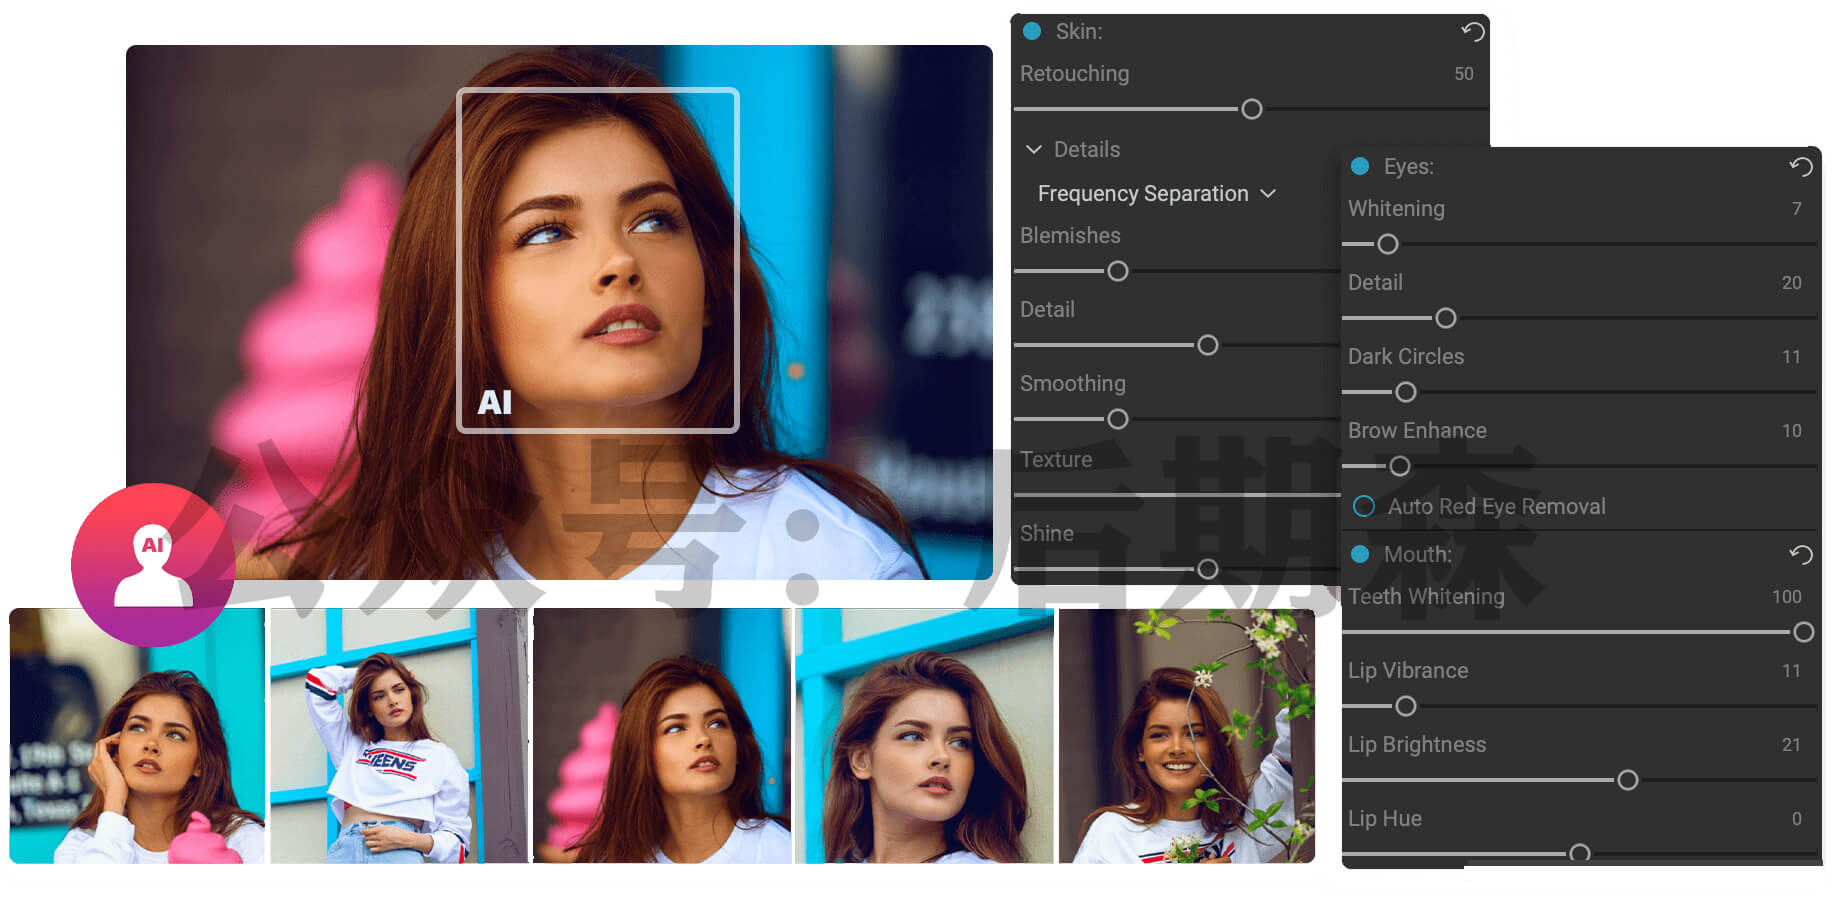Select thumbnail of smiling woman with flowers
Viewport: 1836px width, 901px height.
1187,735
